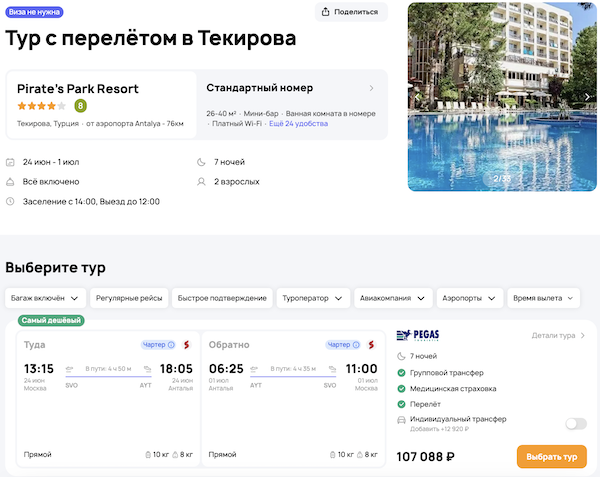Click the Чартер info badge on Туда flight

tap(158, 345)
